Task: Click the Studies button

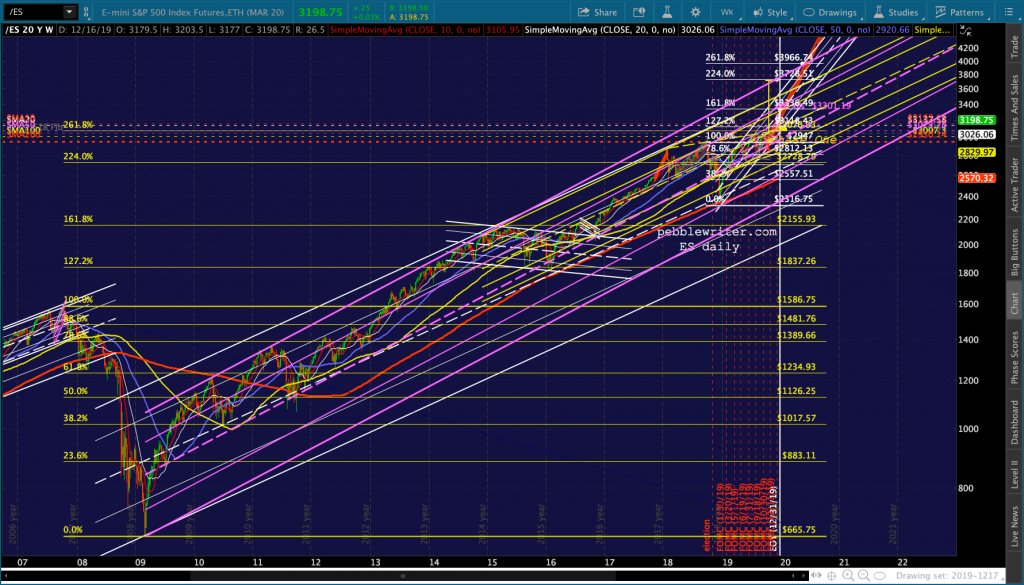Action: 896,12
